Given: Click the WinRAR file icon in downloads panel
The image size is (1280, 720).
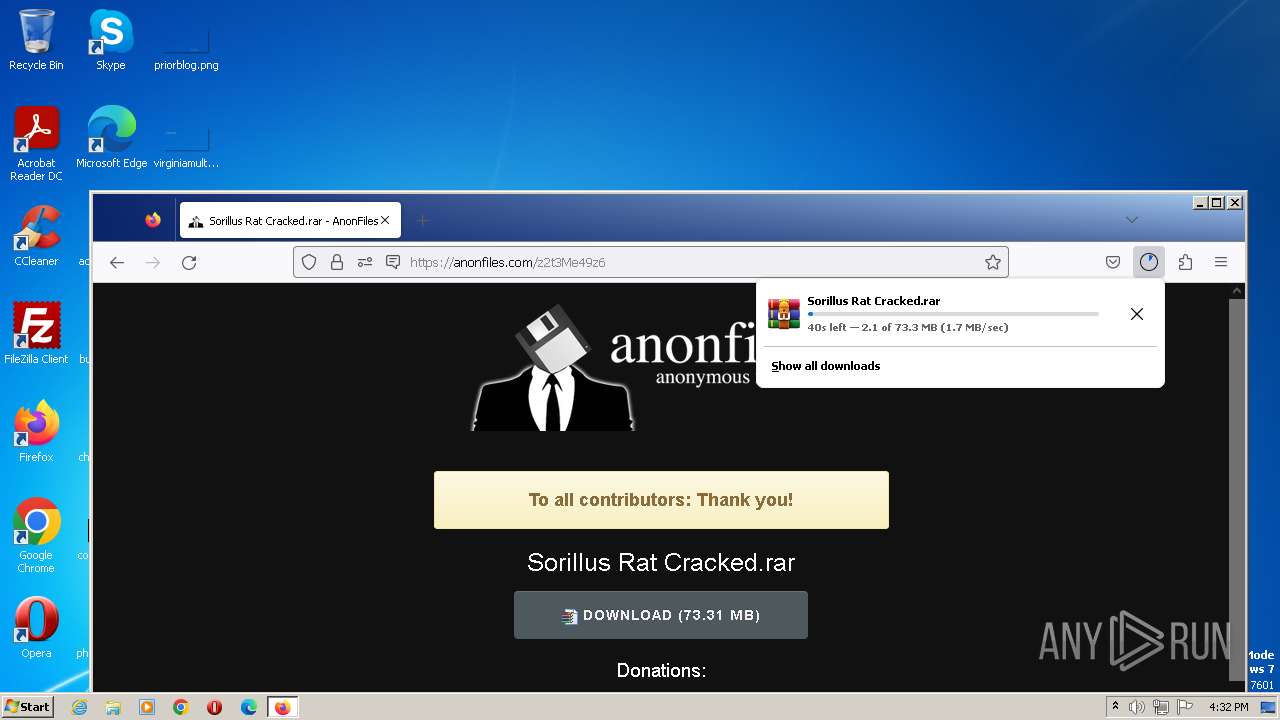Looking at the screenshot, I should tap(784, 313).
